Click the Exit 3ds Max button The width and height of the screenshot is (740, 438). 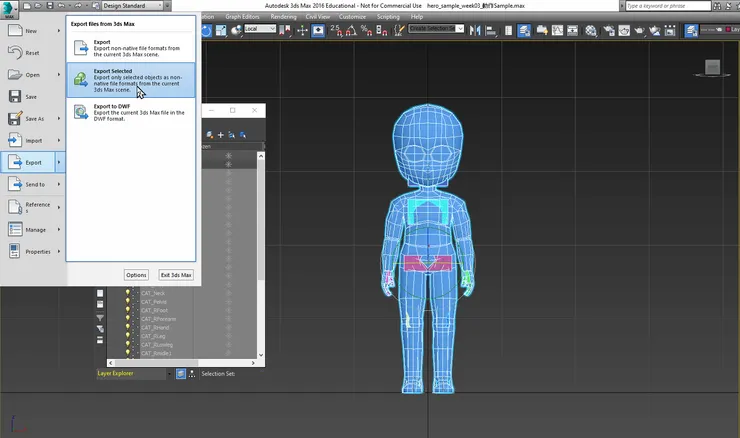coord(176,275)
